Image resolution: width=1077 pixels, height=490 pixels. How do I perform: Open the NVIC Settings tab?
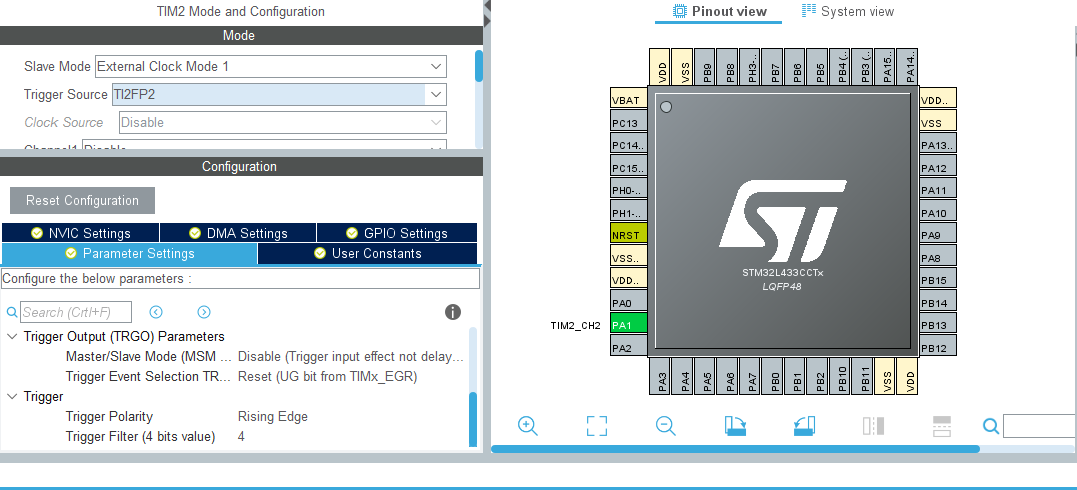point(80,233)
